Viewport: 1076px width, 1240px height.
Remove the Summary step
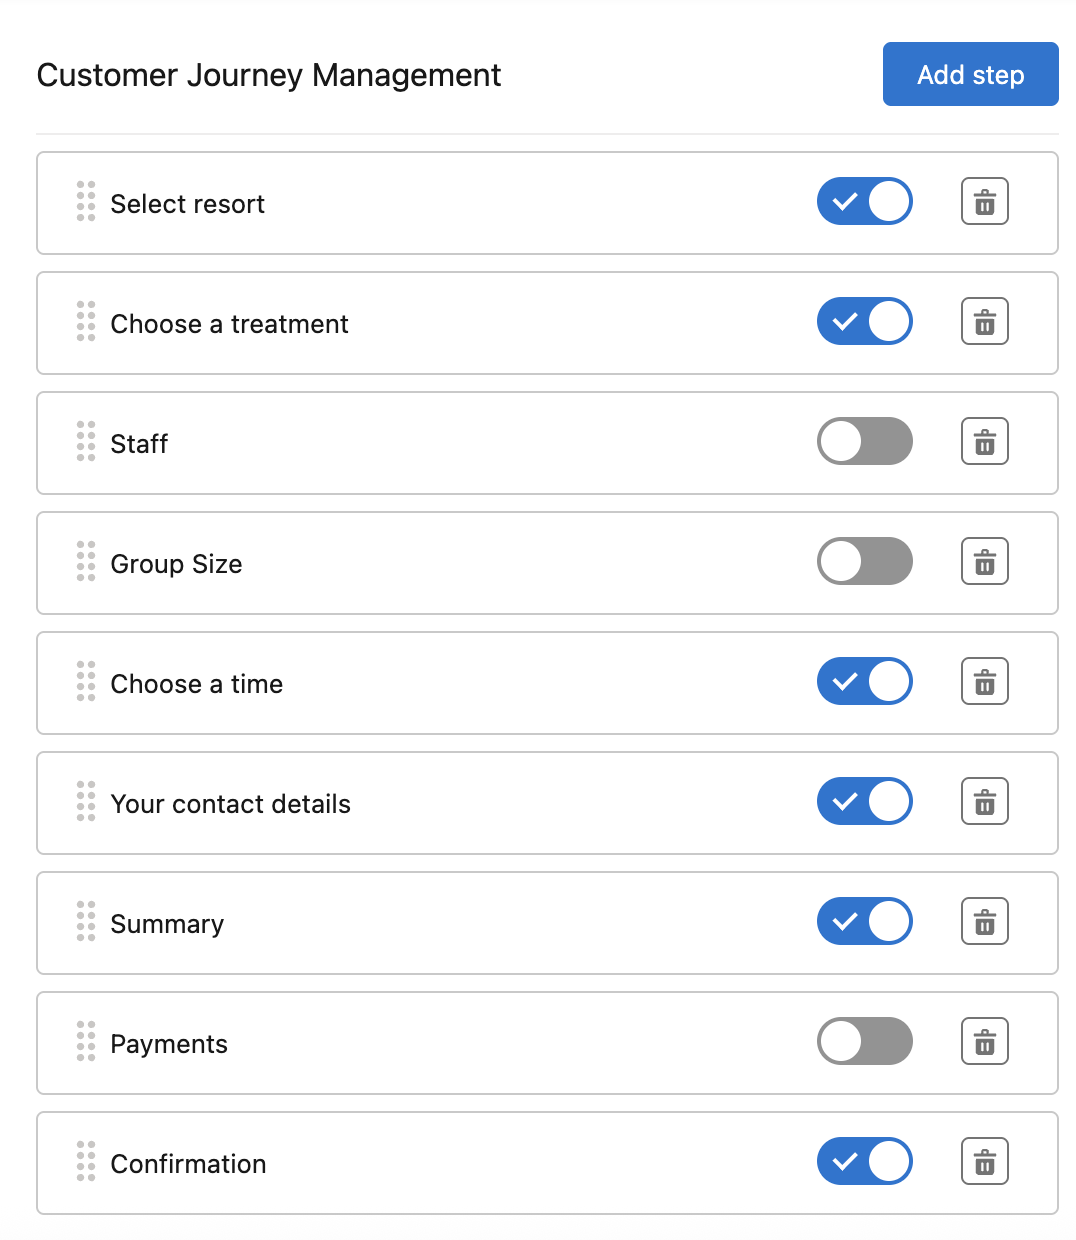click(984, 922)
